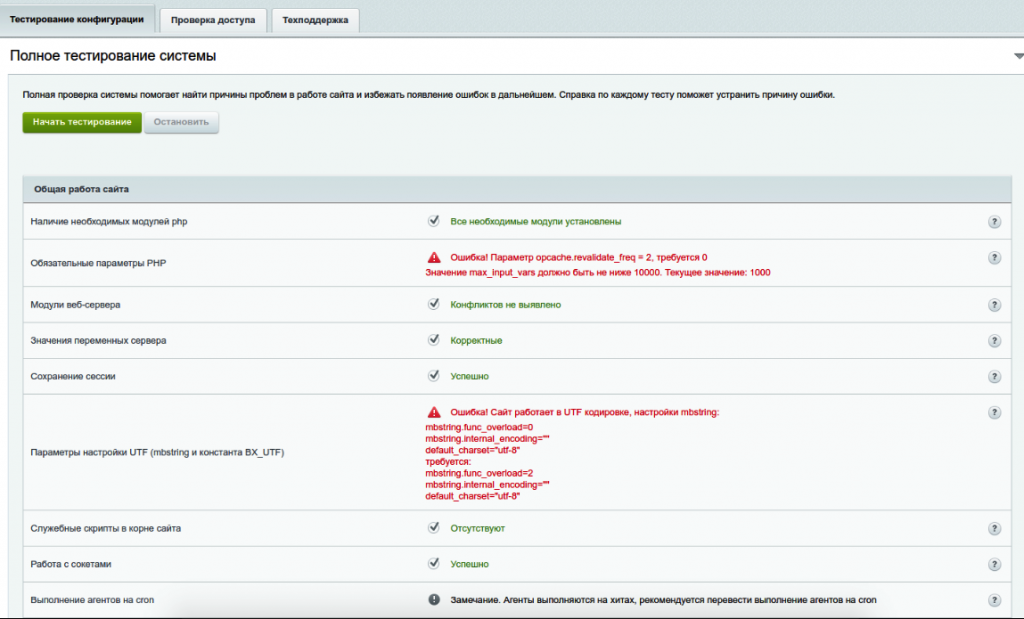Click help icon for web server modules
1024x619 pixels.
[x=994, y=305]
